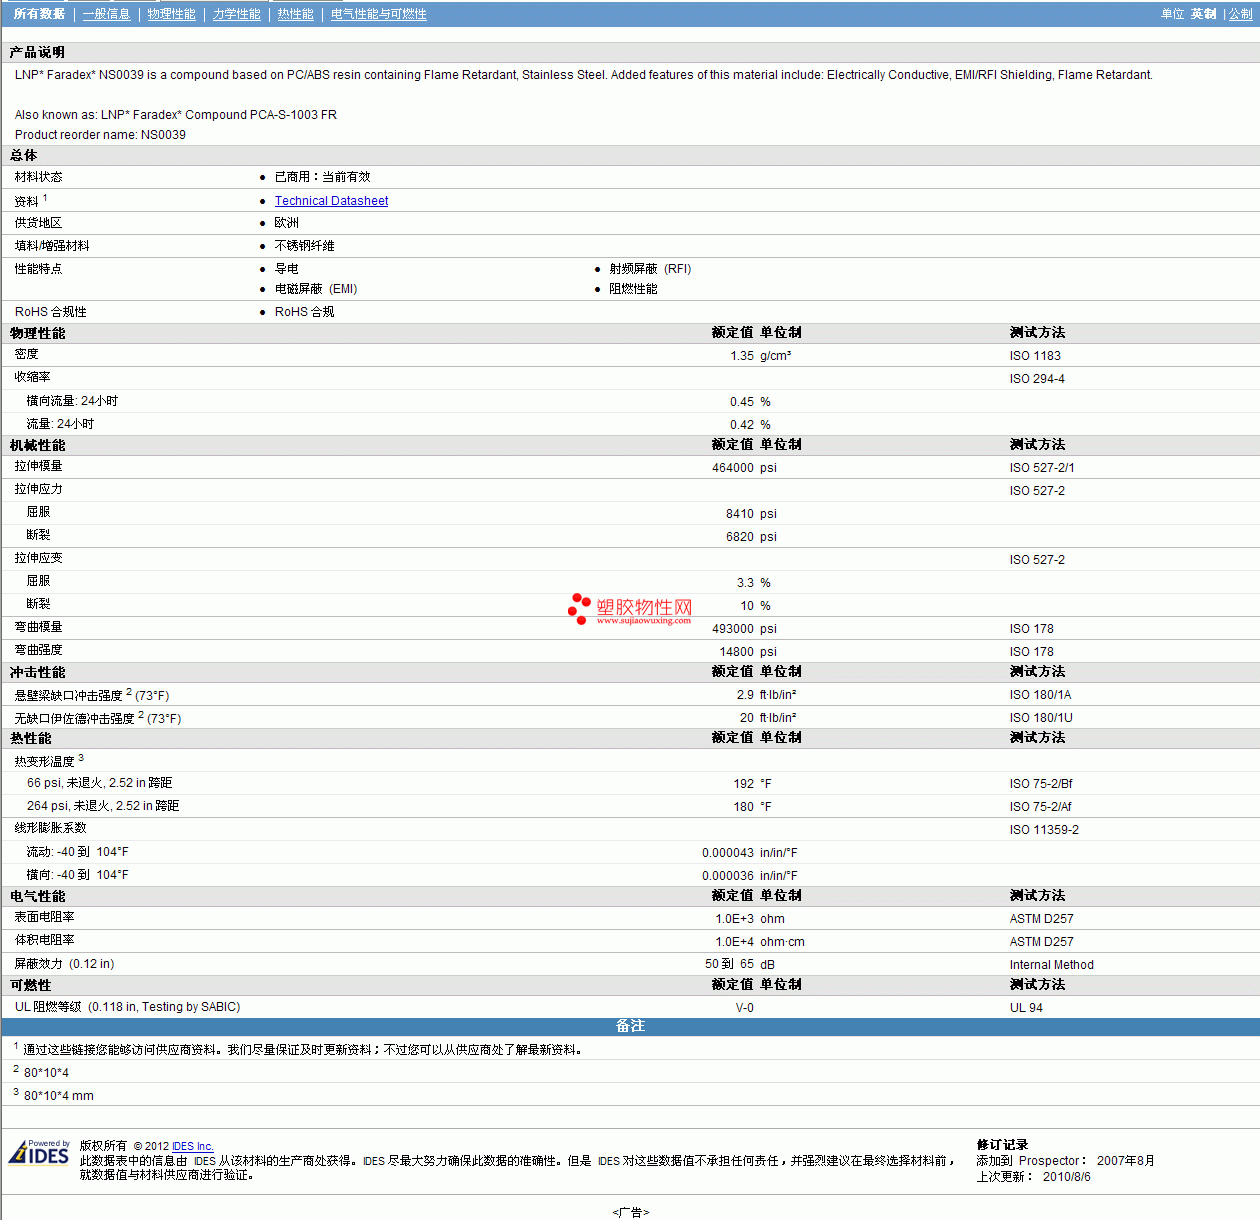Open the 电气性能与可燃性 tab
Viewport: 1260px width, 1220px height.
[378, 14]
